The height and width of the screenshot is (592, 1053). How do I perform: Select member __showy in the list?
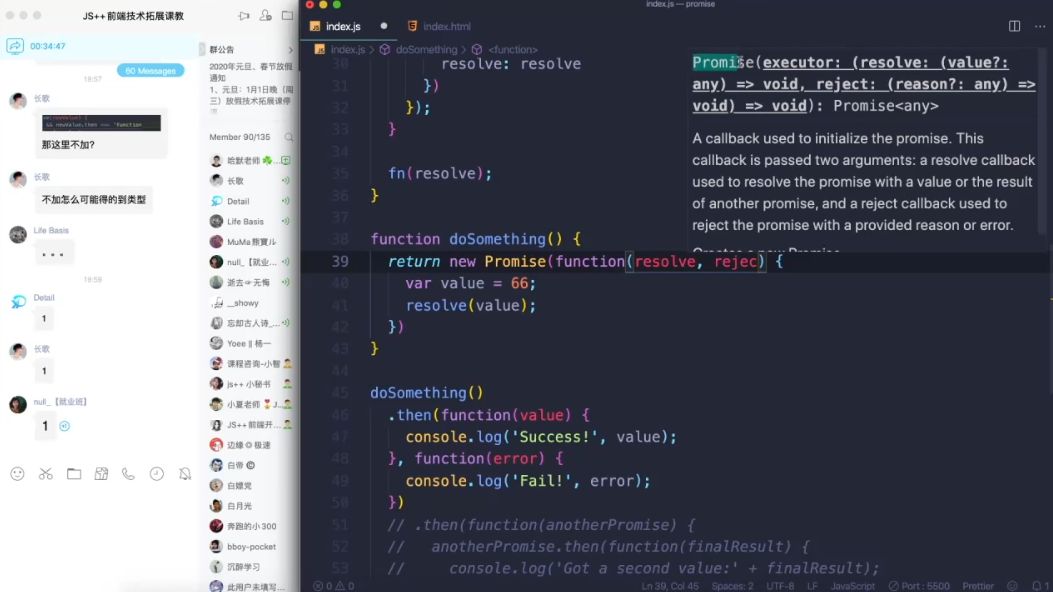(x=251, y=303)
